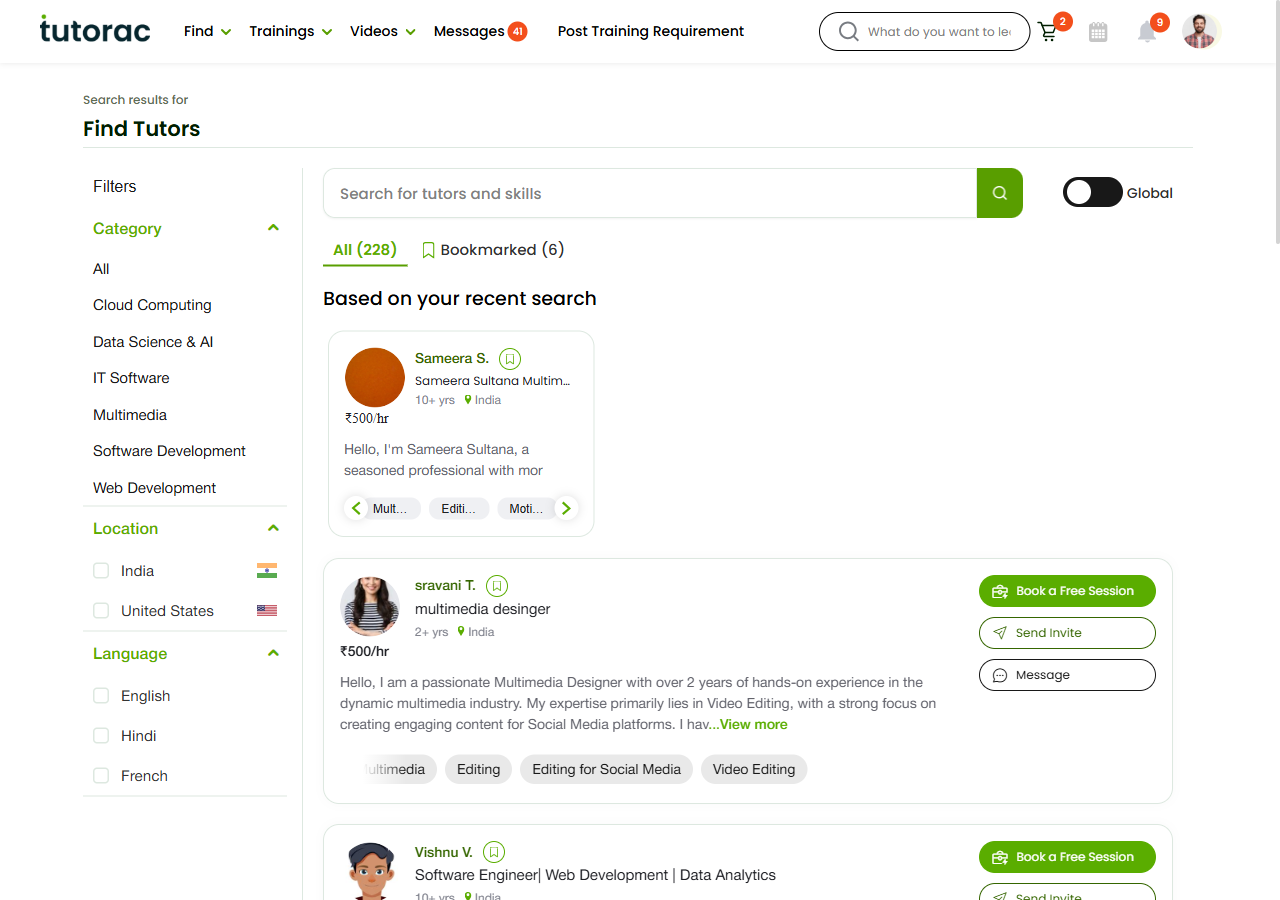The height and width of the screenshot is (900, 1280).
Task: Book a Free Session with Vishnu V.
Action: click(x=1067, y=857)
